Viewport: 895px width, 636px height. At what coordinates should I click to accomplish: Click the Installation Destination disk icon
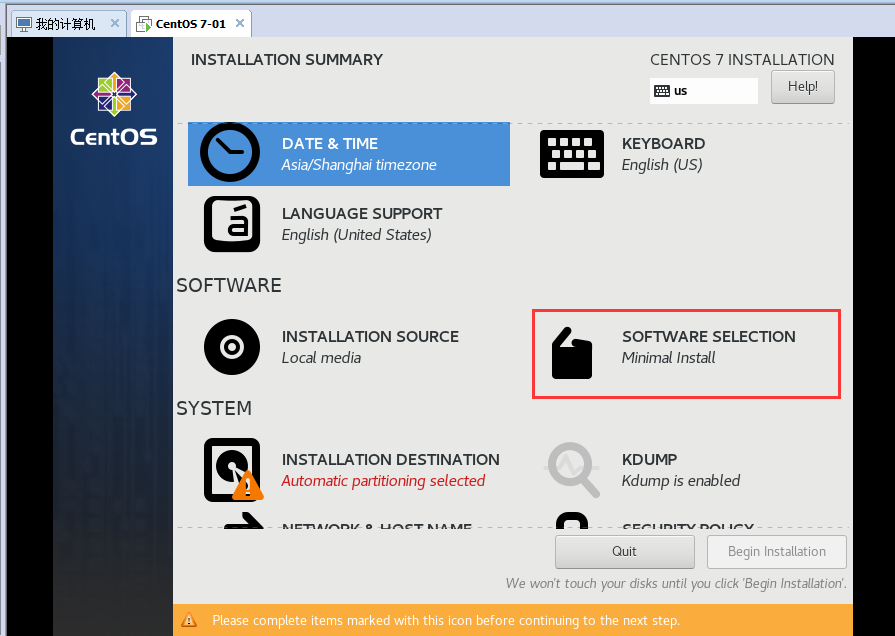click(x=233, y=470)
